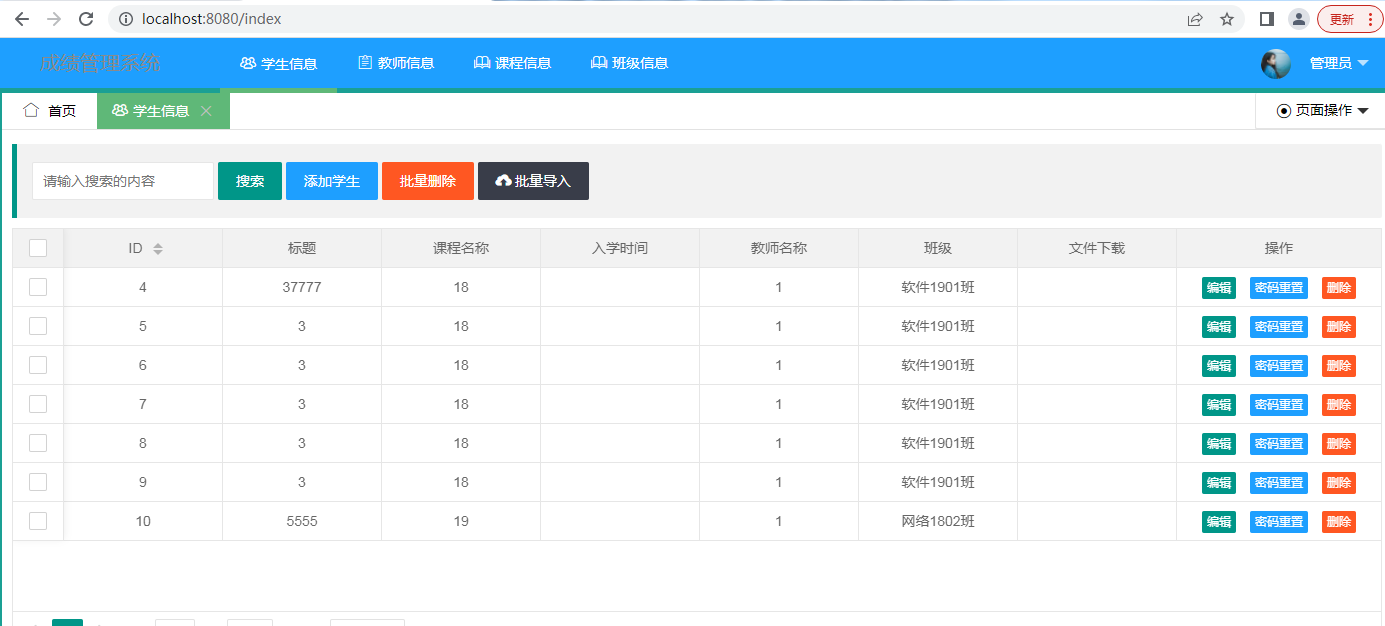Tick the select-all checkbox in table header
Viewport: 1385px width, 626px height.
(x=38, y=248)
